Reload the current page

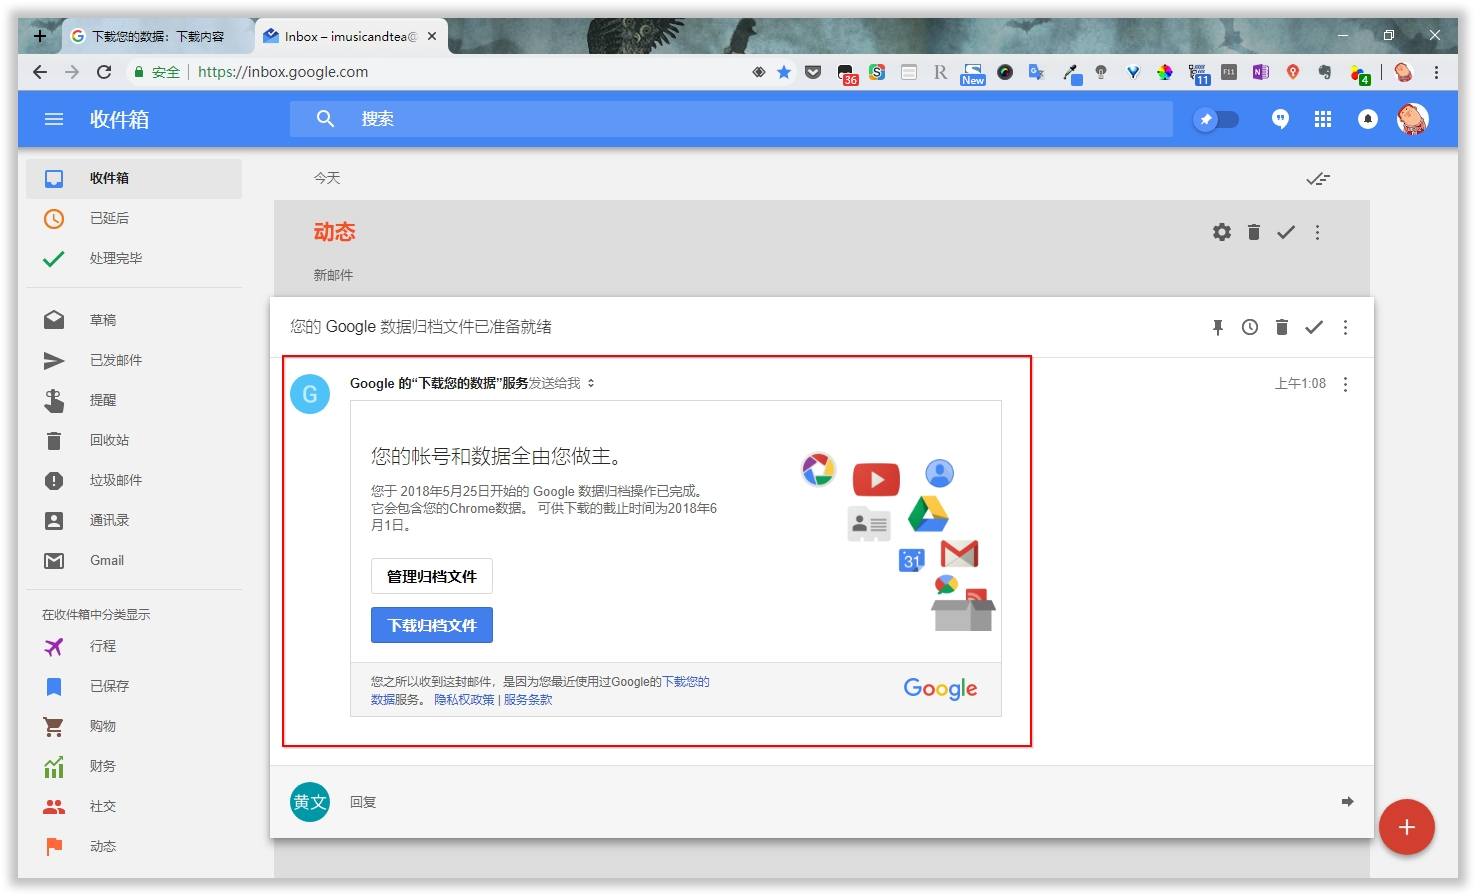point(104,72)
